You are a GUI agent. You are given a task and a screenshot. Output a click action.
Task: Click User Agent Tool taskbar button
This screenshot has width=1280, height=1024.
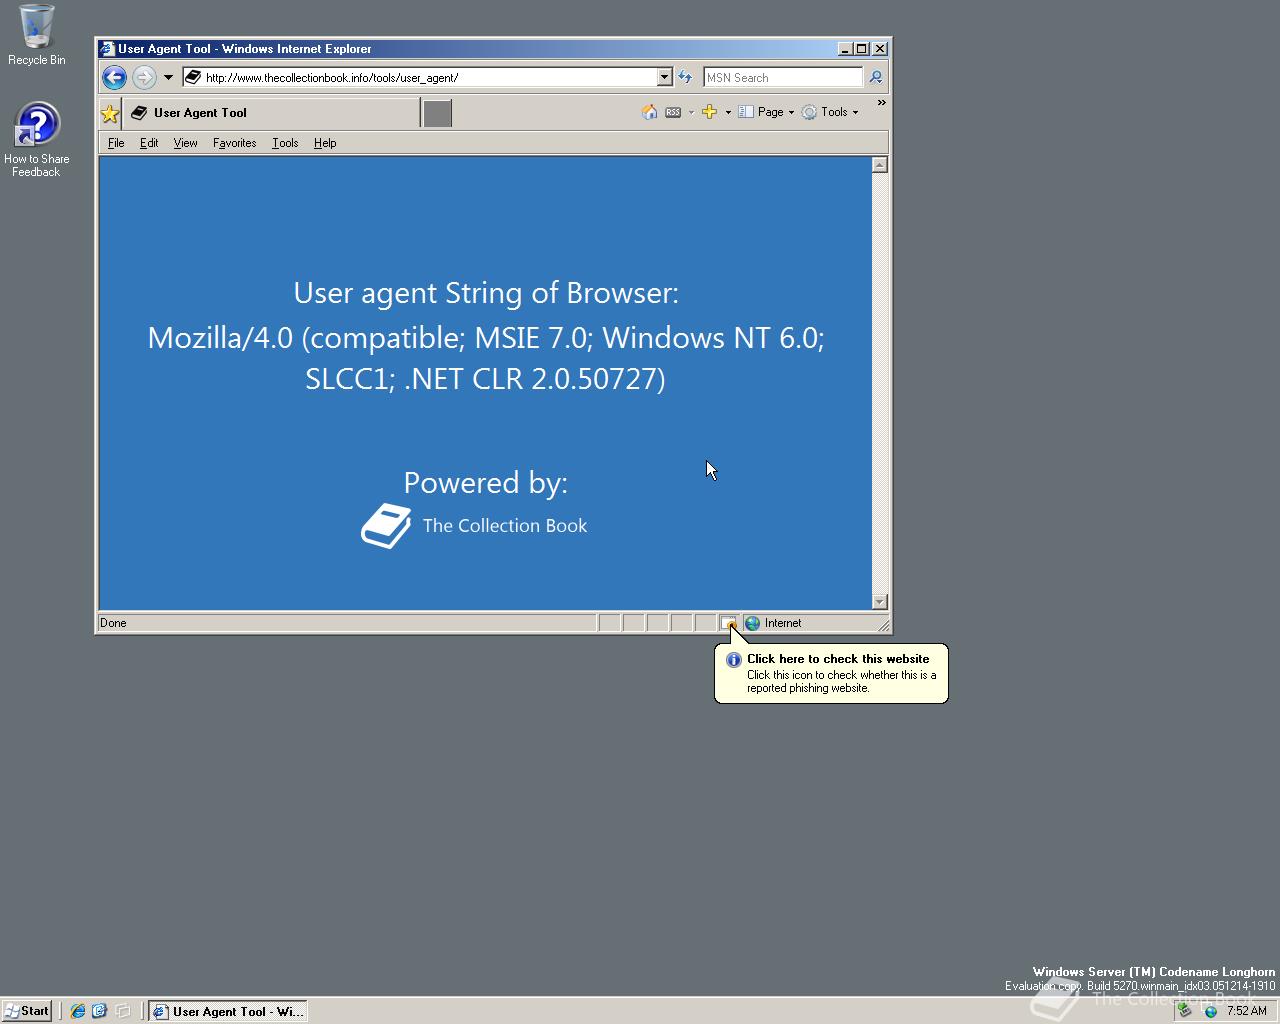tap(228, 1011)
